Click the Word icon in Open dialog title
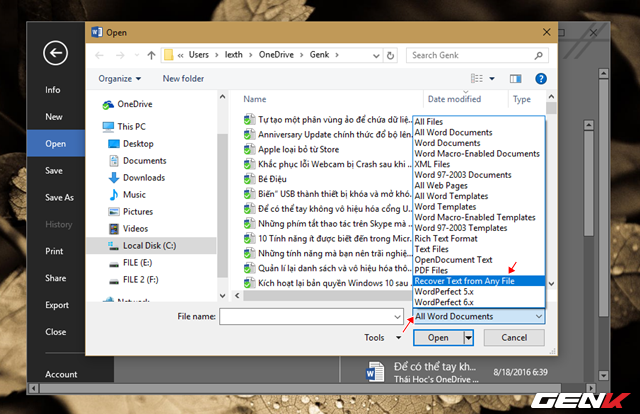The width and height of the screenshot is (640, 414). coord(97,32)
